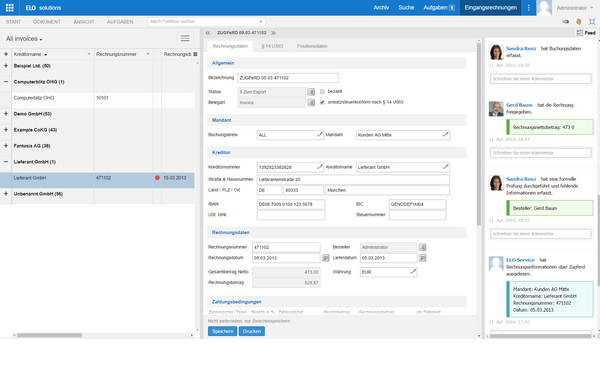Switch to the Rechnungsdaten tab
The width and height of the screenshot is (600, 375).
tap(230, 46)
